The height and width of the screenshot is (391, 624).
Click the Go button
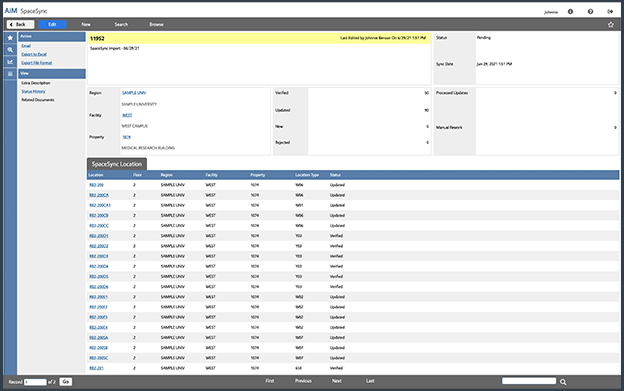[66, 382]
